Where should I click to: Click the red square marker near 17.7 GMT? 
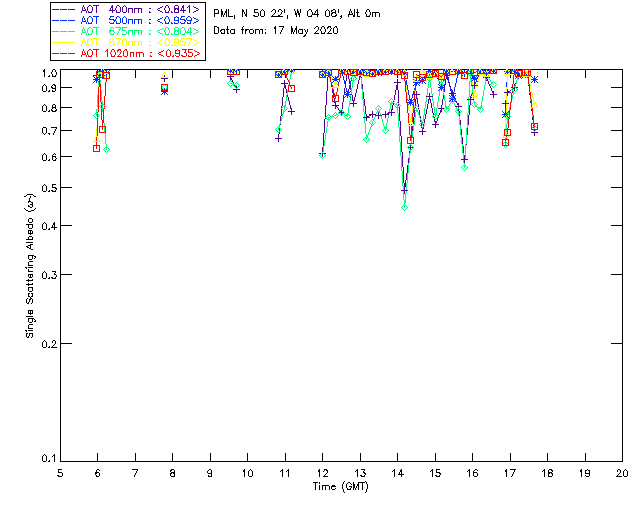[534, 127]
